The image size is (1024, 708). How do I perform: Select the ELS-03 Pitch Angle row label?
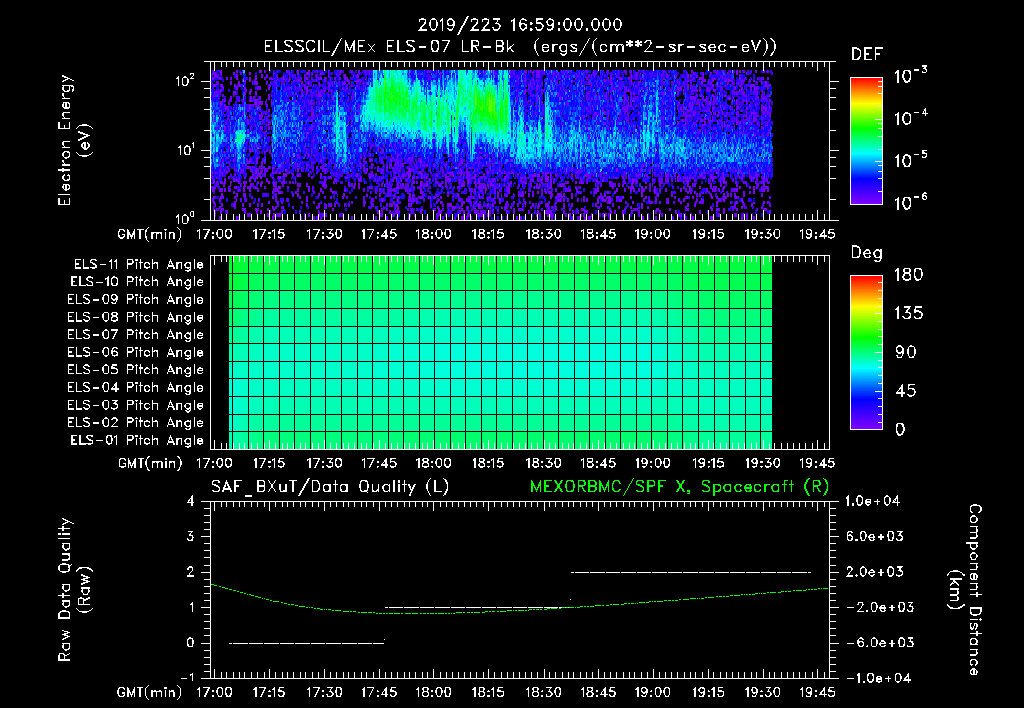pyautogui.click(x=136, y=405)
